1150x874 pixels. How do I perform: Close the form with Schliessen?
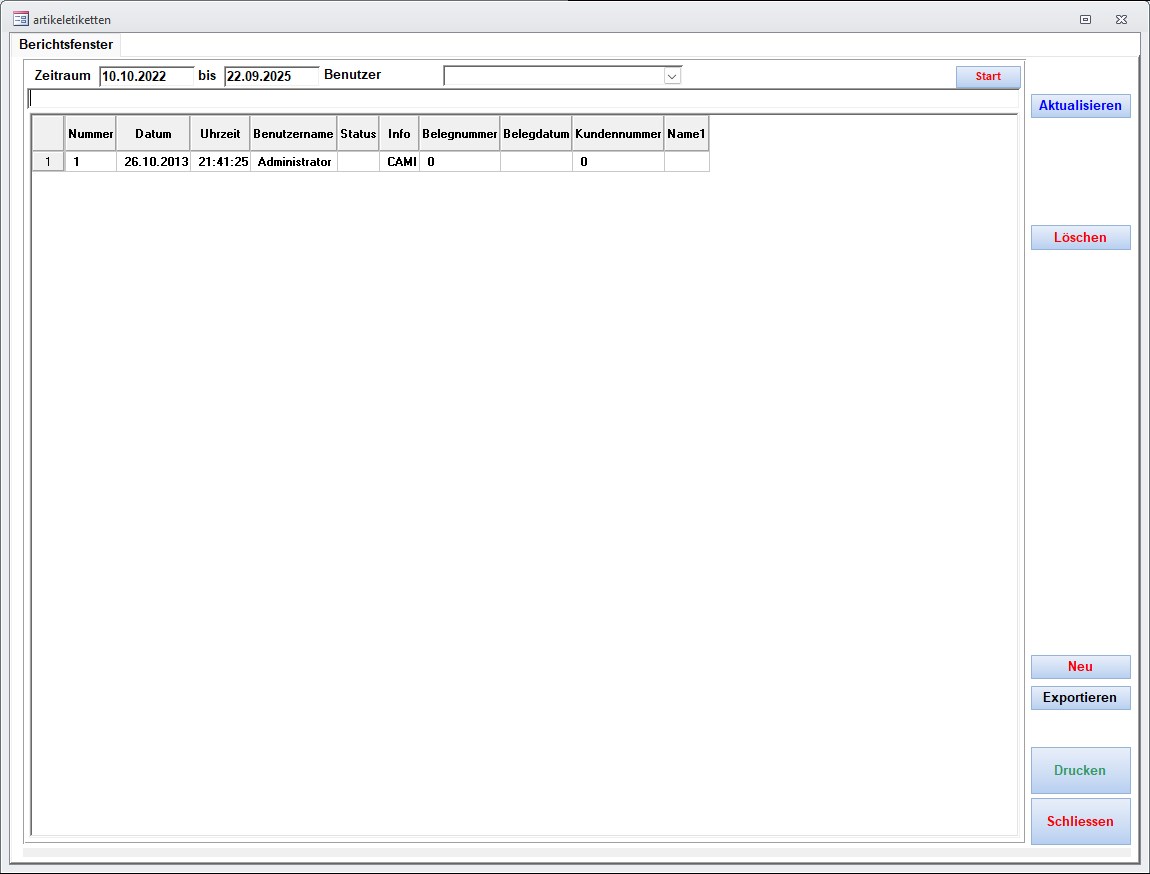[1080, 822]
